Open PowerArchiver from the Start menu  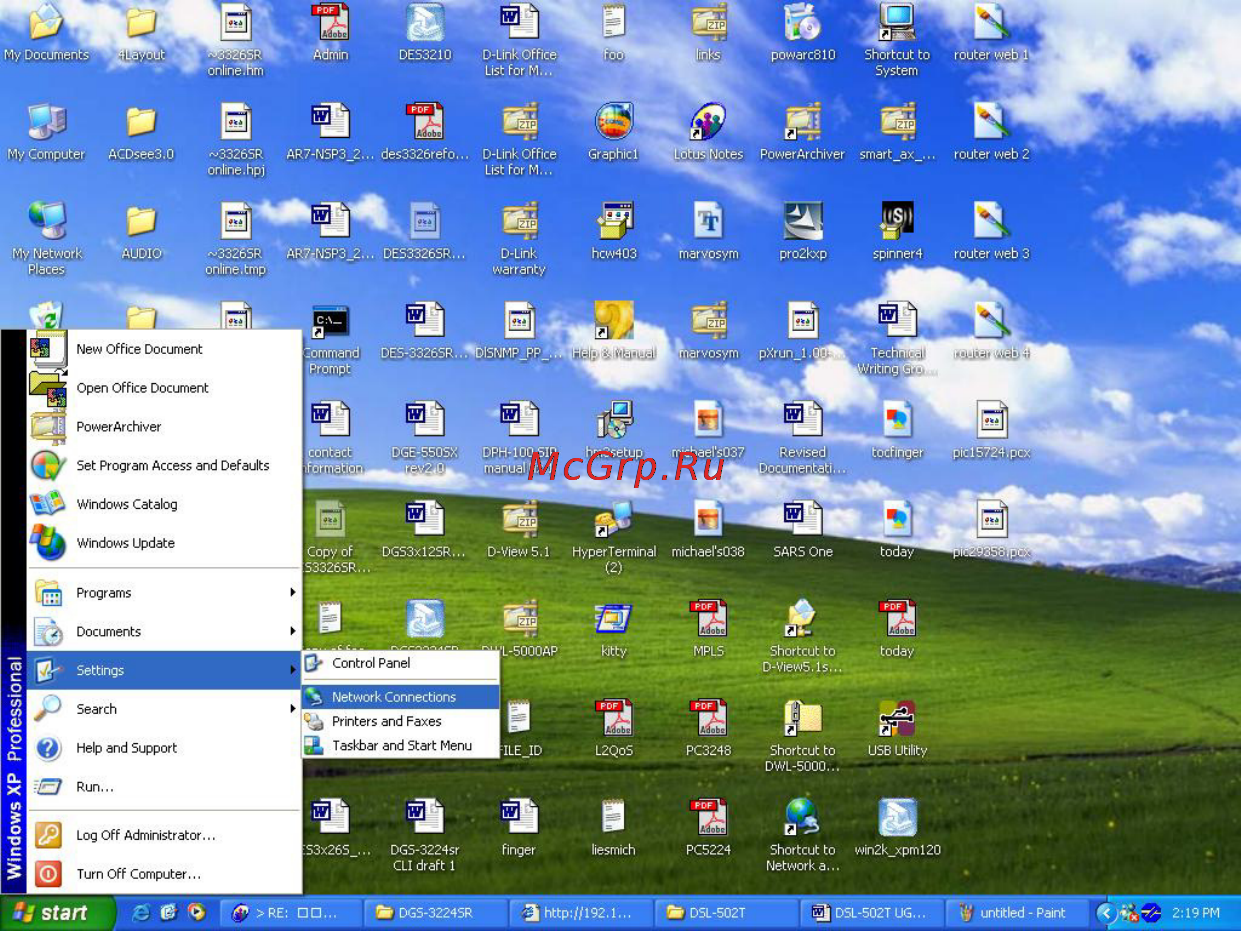[164, 427]
